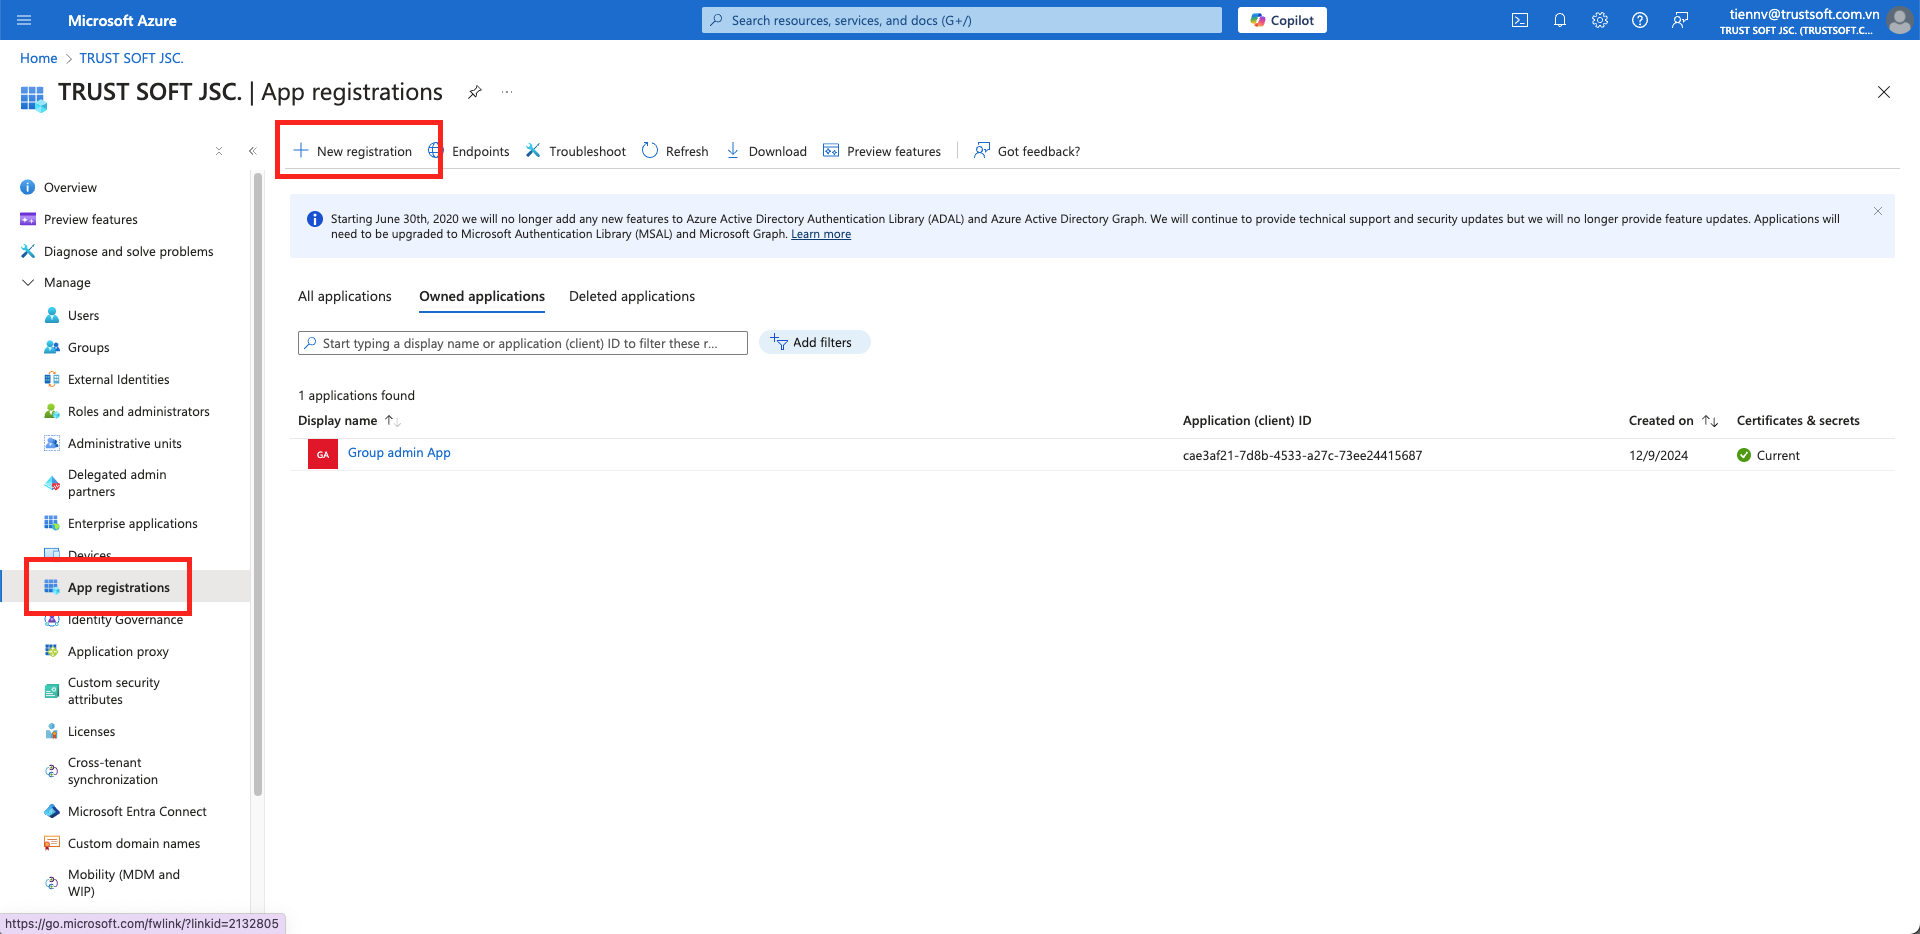
Task: Open the more options ellipsis beside title
Action: 507,92
